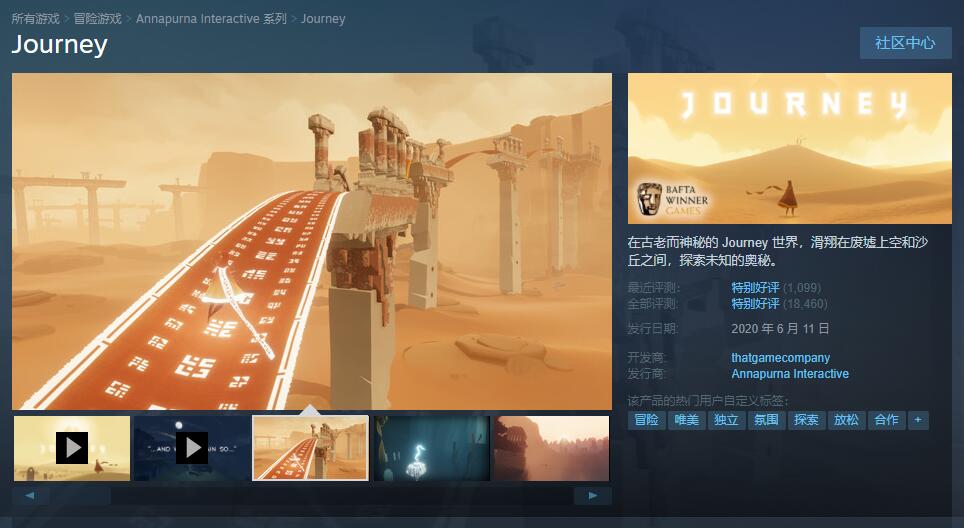Select the 探索 tag
This screenshot has height=528, width=964.
tap(806, 420)
